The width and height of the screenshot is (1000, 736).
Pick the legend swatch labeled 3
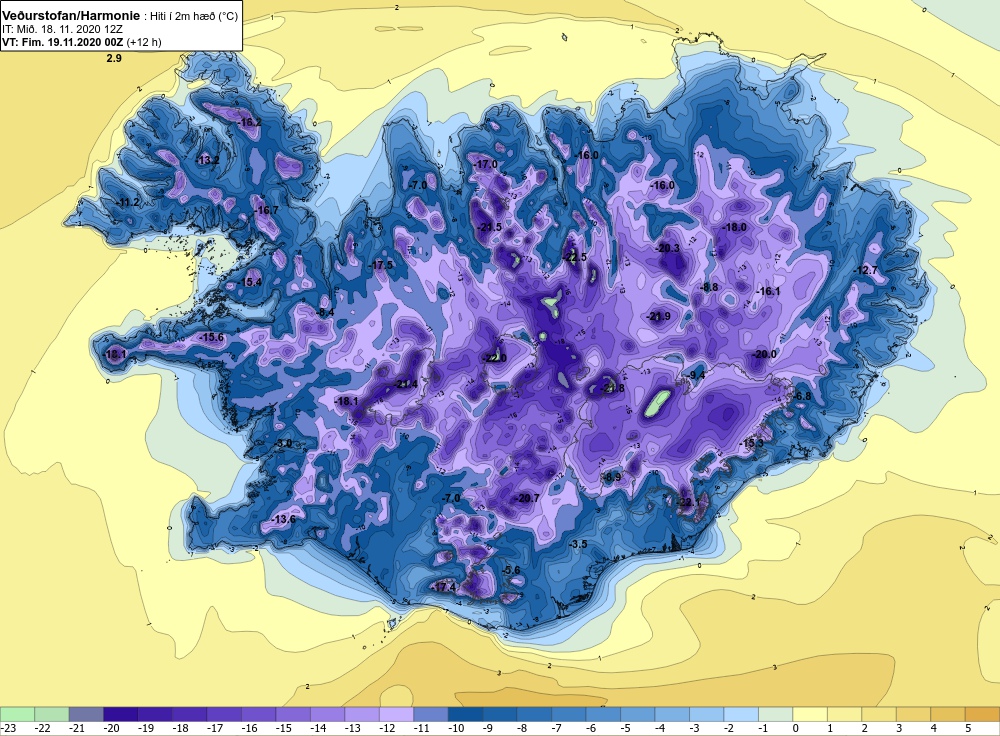point(913,714)
